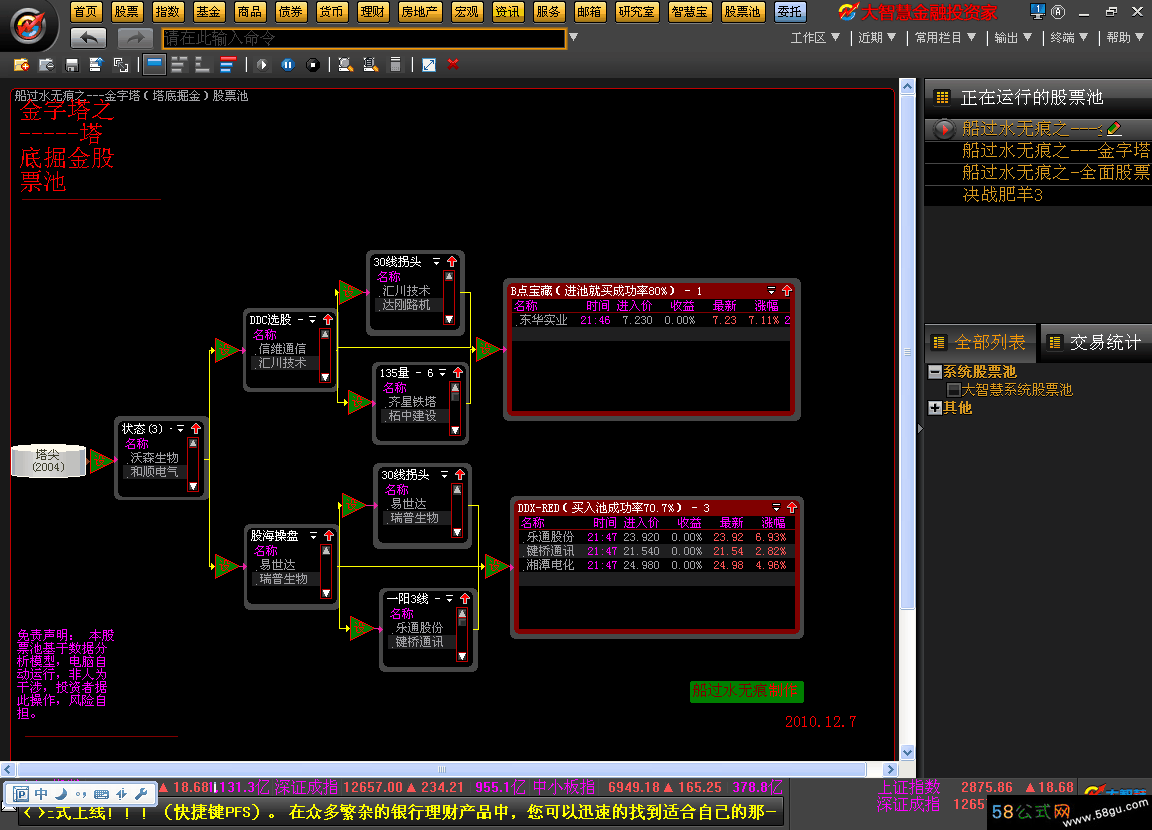Click the remove folder icon in toolbar
Viewport: 1152px width, 830px height.
[46, 65]
